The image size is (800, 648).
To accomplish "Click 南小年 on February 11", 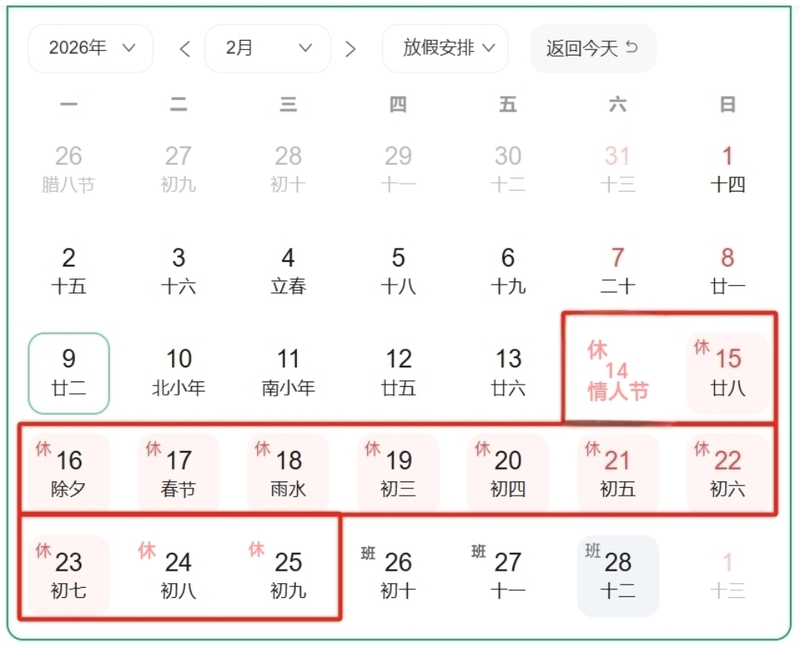I will 288,371.
